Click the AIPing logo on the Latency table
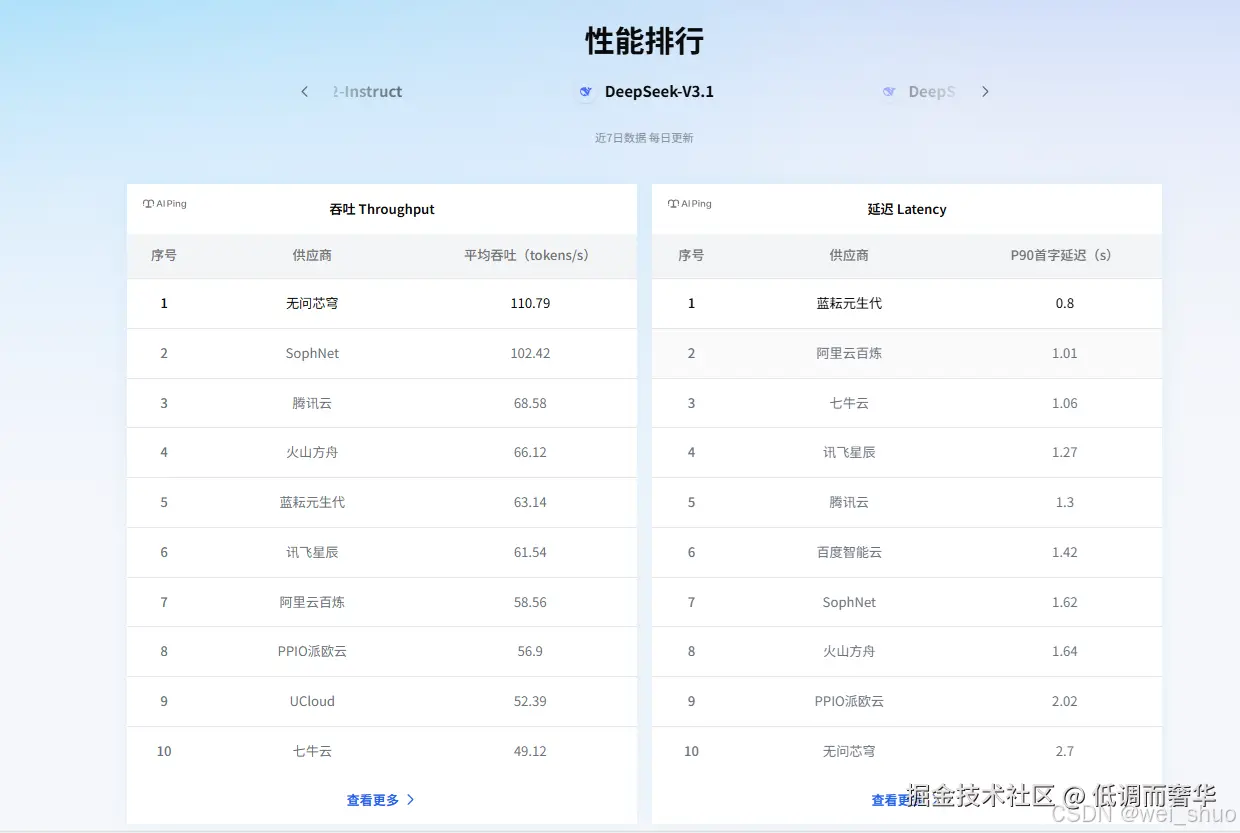This screenshot has width=1240, height=833. 689,203
